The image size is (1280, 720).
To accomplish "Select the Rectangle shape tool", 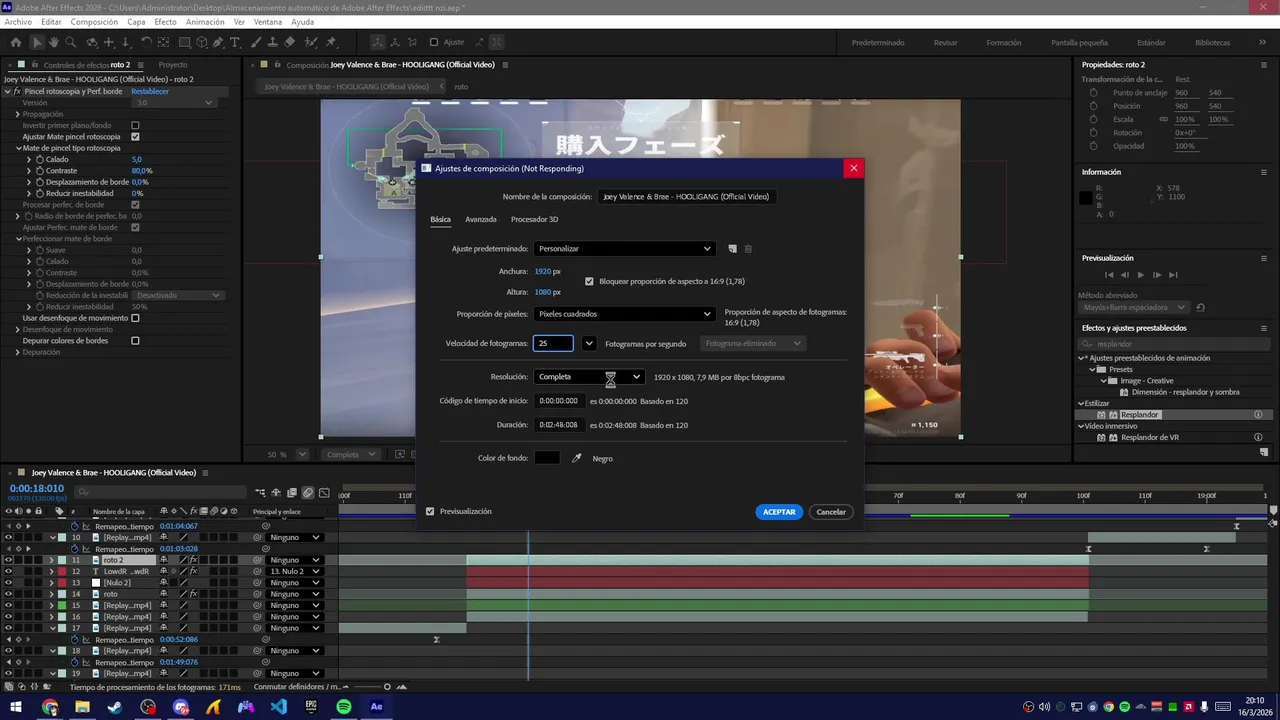I will pos(185,42).
